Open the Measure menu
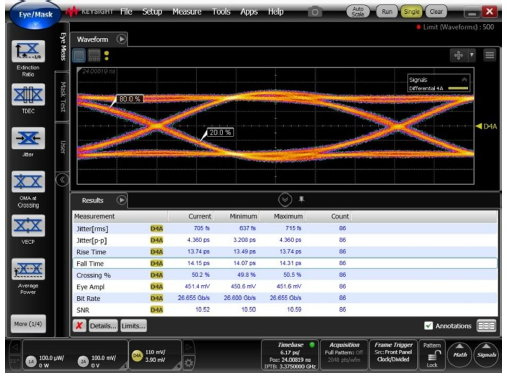 point(187,12)
